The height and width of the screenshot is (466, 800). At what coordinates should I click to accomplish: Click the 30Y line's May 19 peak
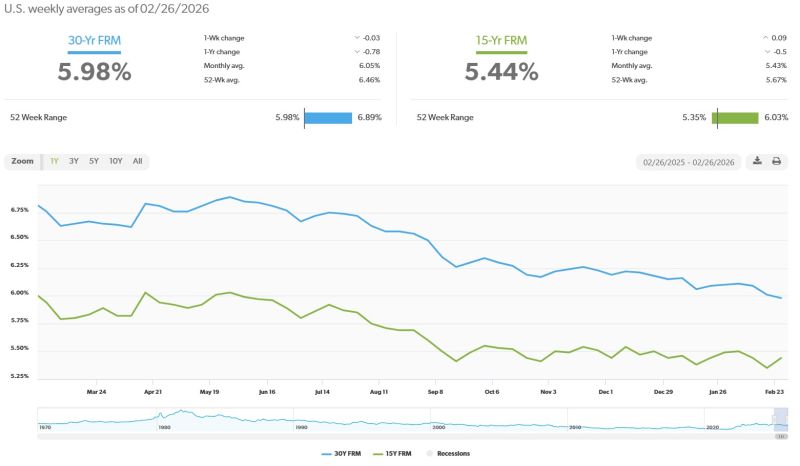(x=230, y=197)
